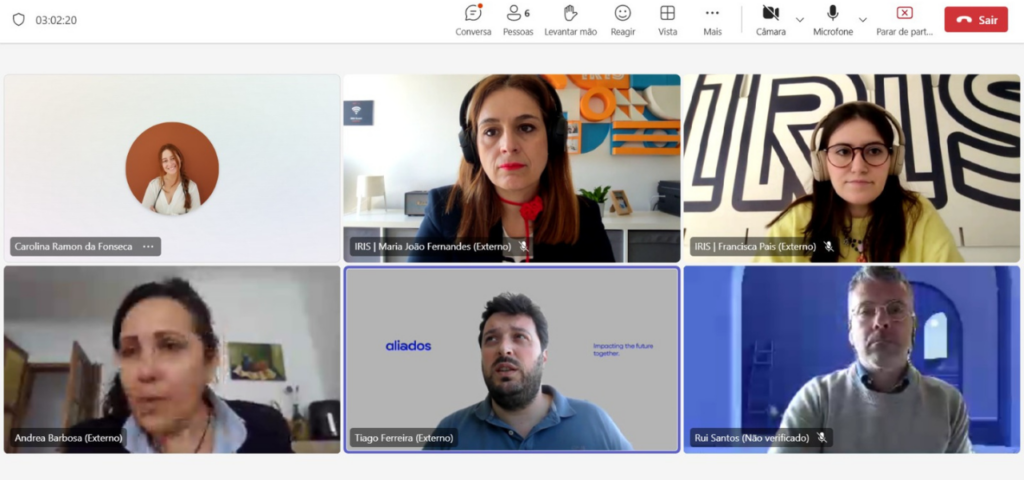The width and height of the screenshot is (1024, 480).
Task: Click Carolina Ramon da Fonseca's profile avatar
Action: (x=172, y=168)
